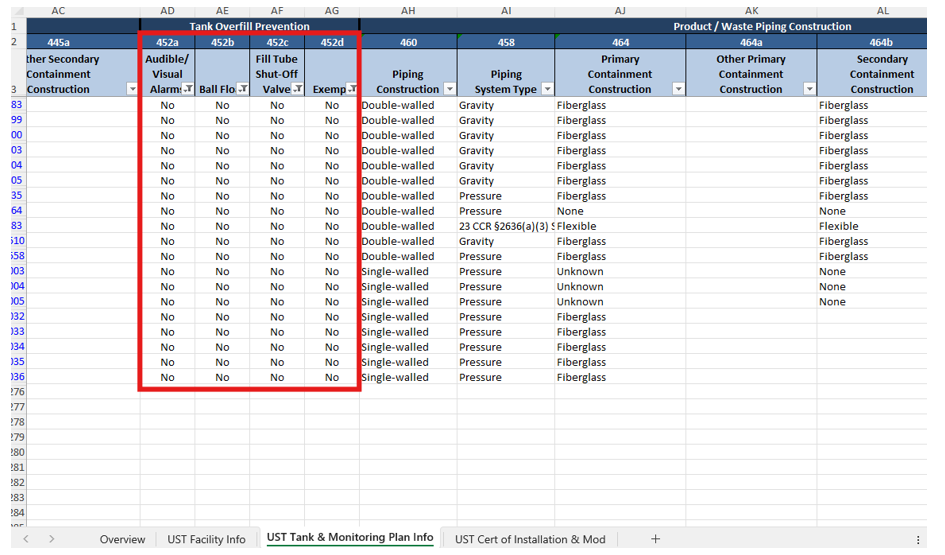Open the Audible/Visual Alarms filter button
The image size is (945, 555).
(x=187, y=89)
